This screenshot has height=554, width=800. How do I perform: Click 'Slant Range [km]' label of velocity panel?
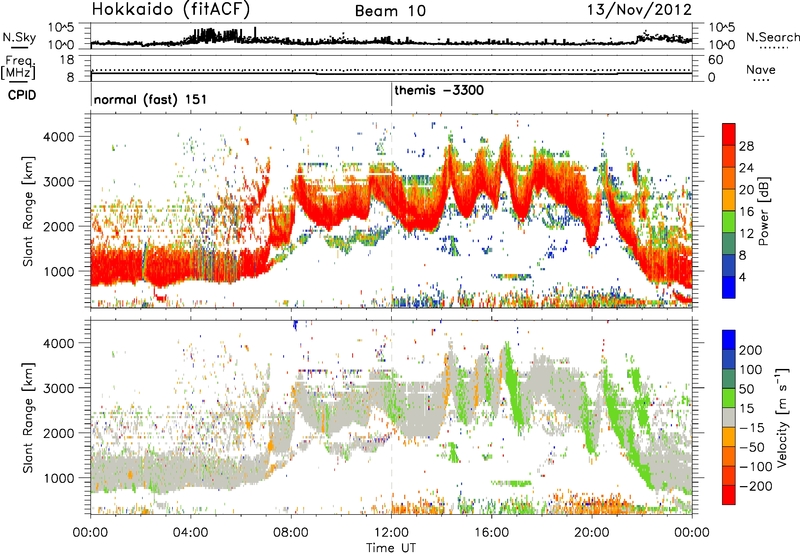[x=28, y=418]
